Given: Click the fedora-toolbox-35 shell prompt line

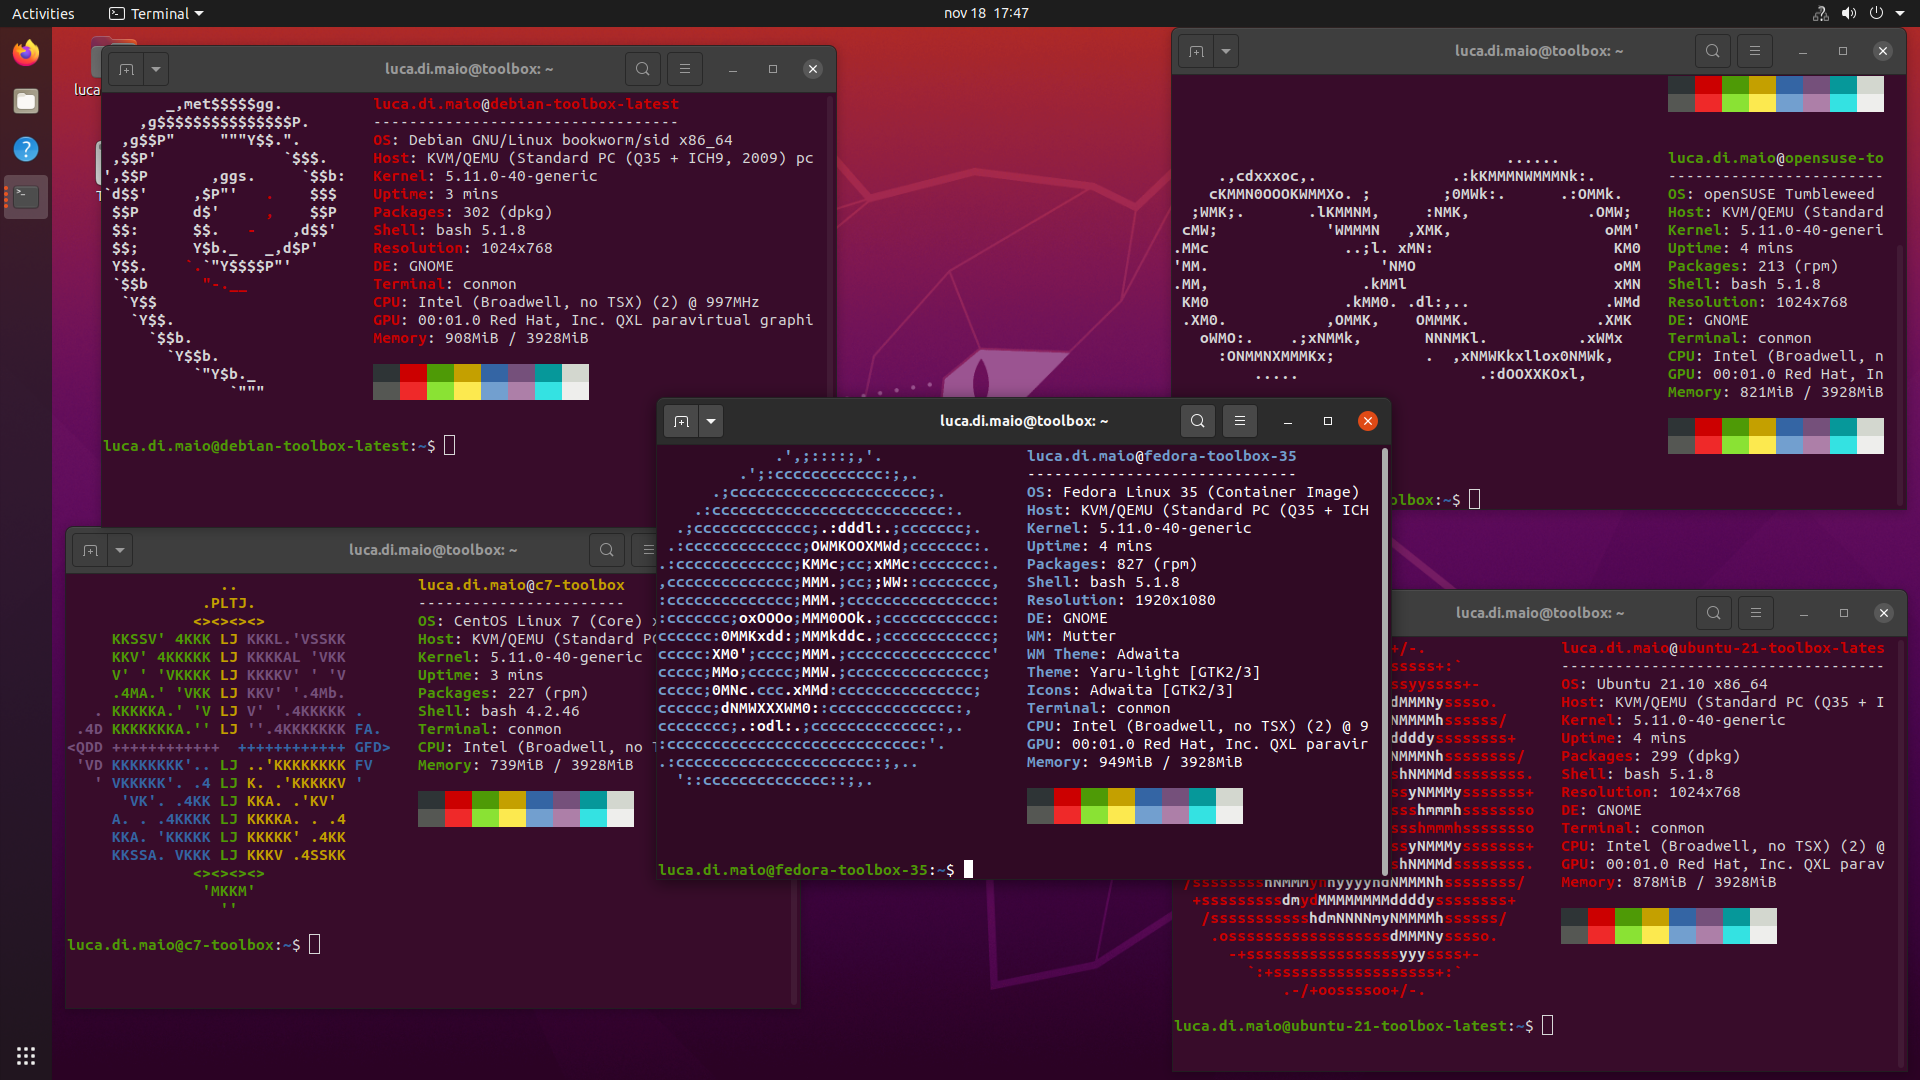Looking at the screenshot, I should pyautogui.click(x=816, y=870).
